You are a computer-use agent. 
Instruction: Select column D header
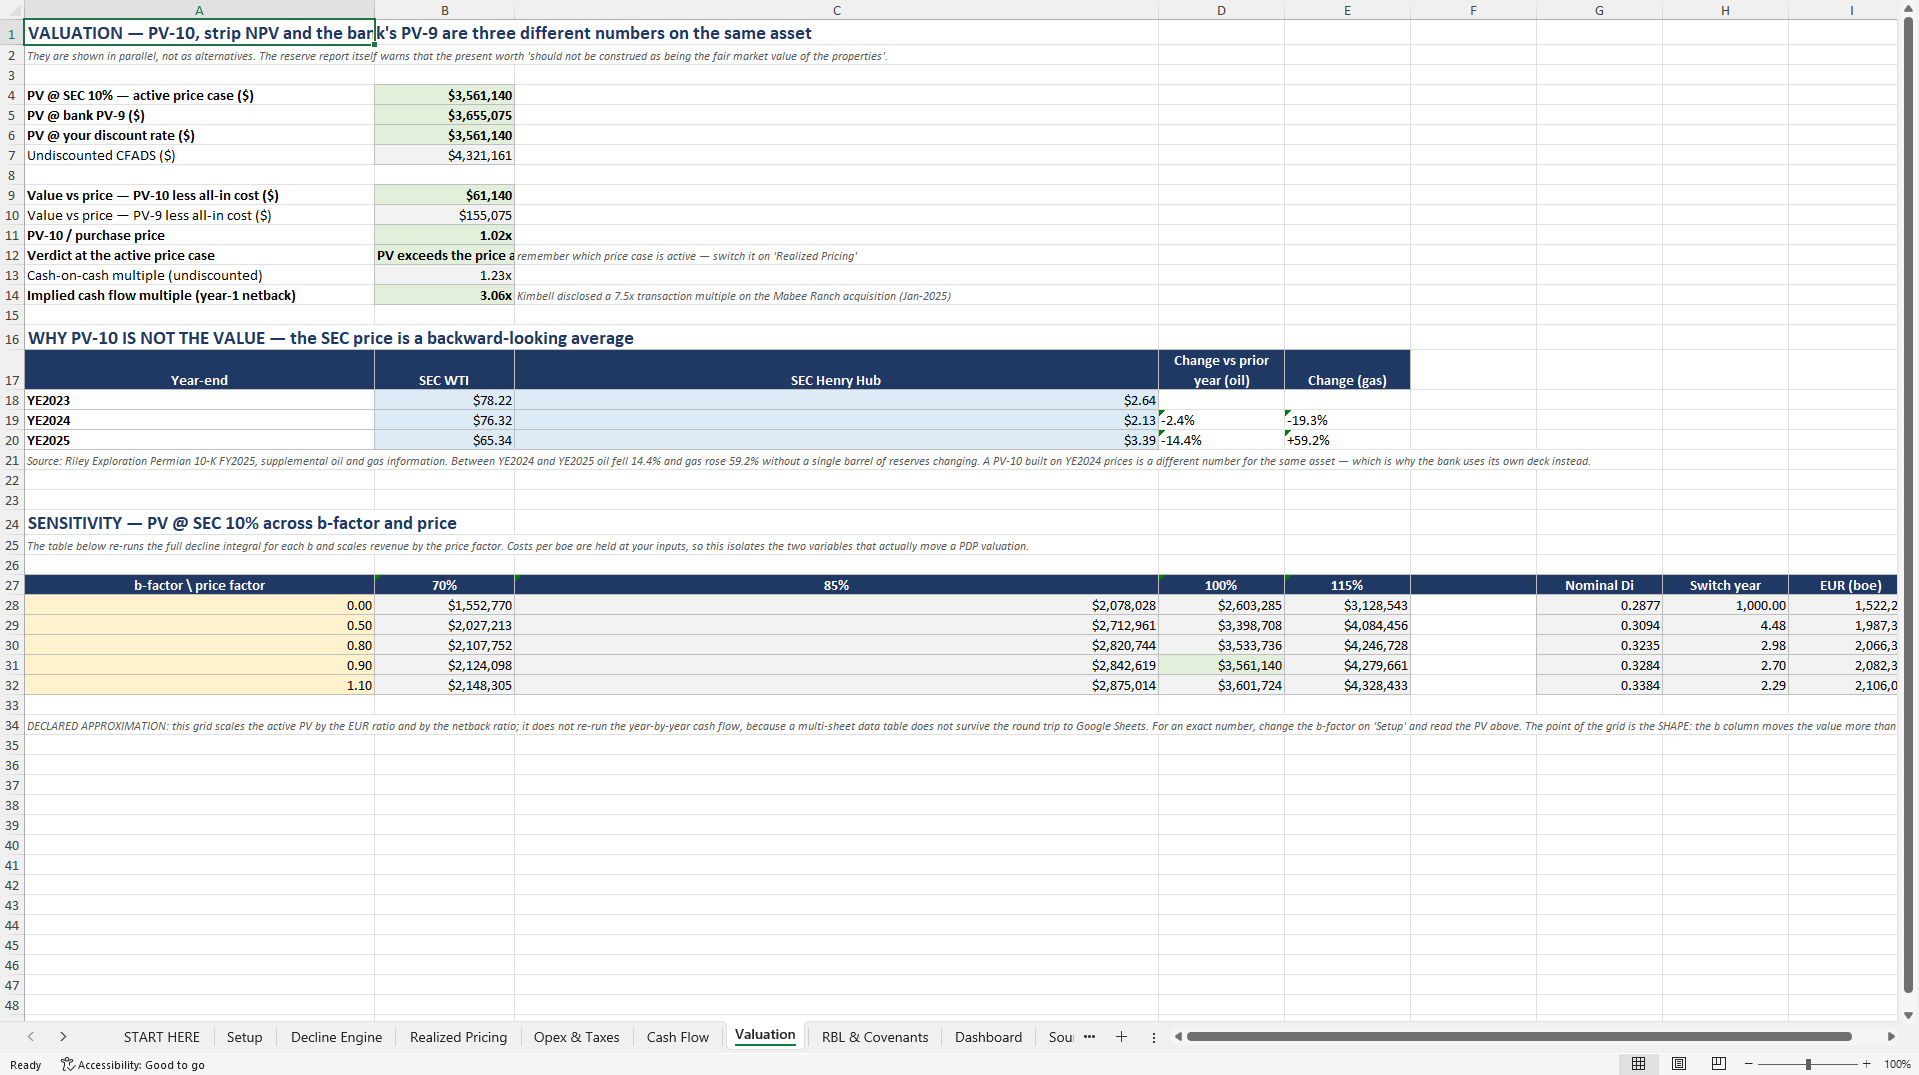click(x=1221, y=10)
